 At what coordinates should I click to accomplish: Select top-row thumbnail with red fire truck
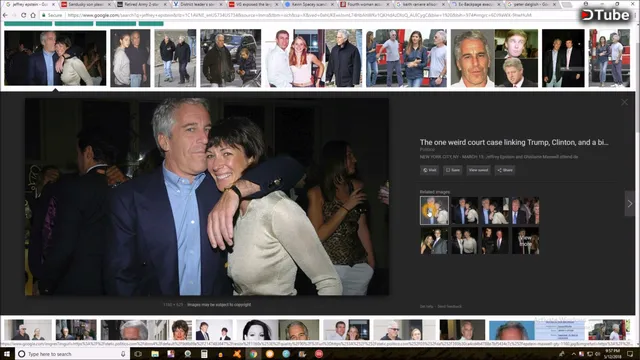coord(406,58)
